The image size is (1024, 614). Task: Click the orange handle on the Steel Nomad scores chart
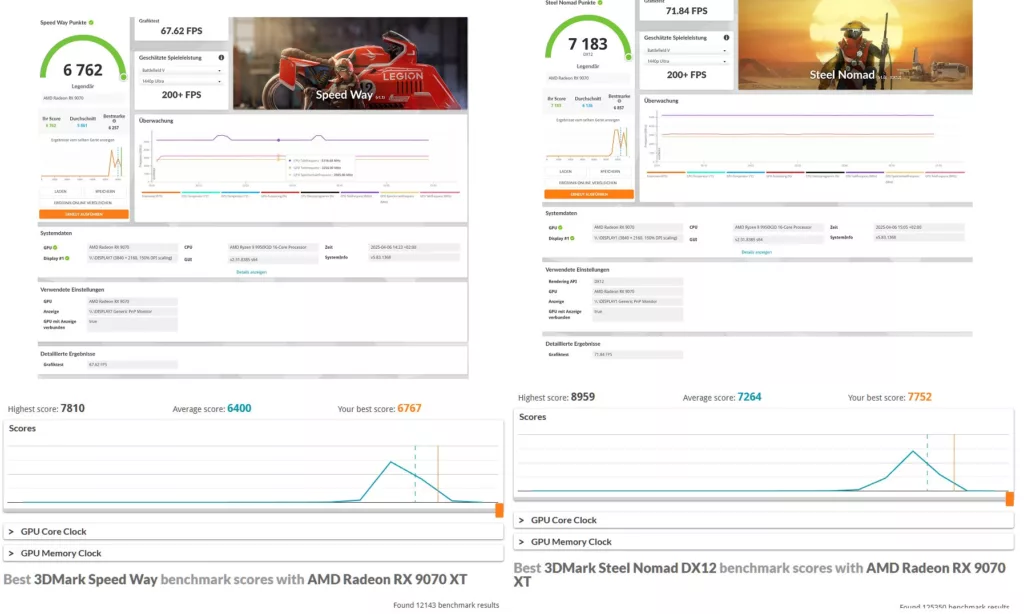point(1009,498)
